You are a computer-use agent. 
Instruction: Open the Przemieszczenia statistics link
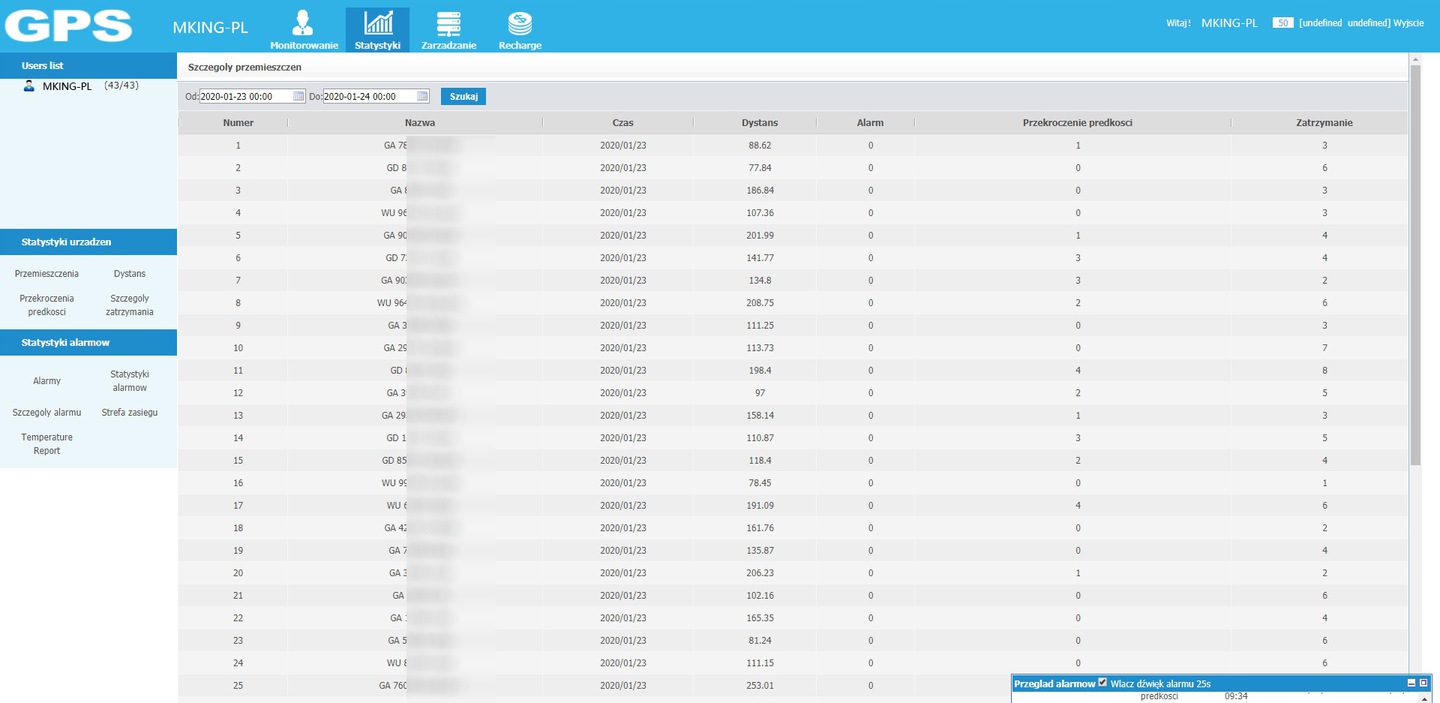(x=47, y=273)
